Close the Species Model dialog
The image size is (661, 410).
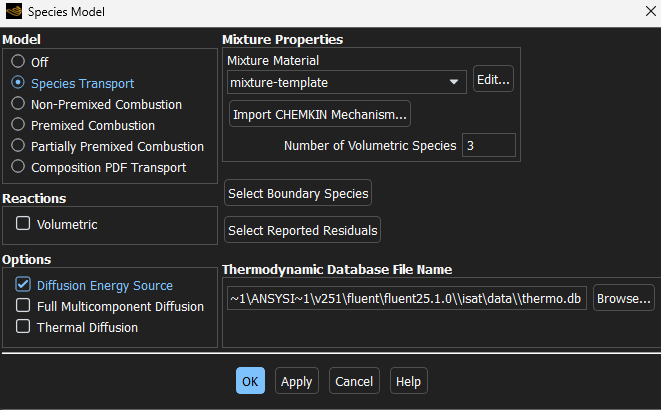pos(639,12)
